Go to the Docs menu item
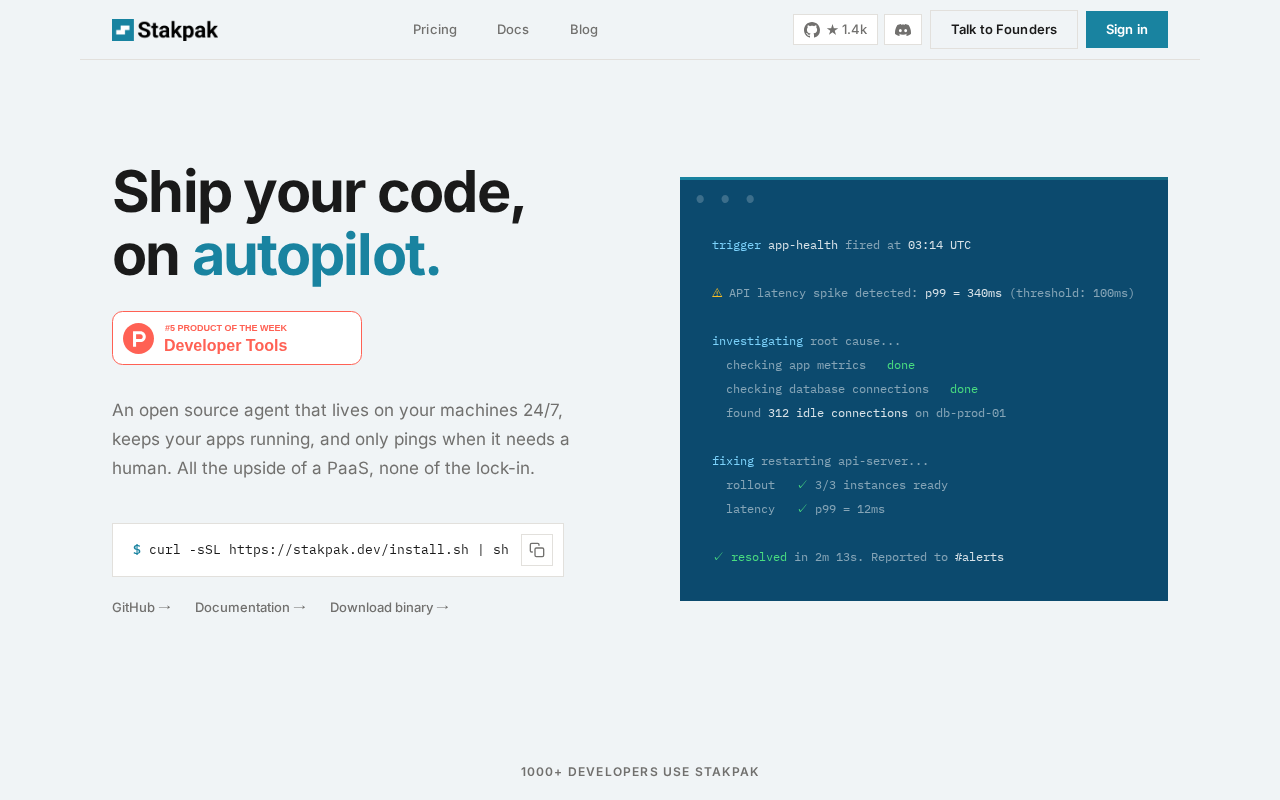The width and height of the screenshot is (1280, 800). [513, 30]
